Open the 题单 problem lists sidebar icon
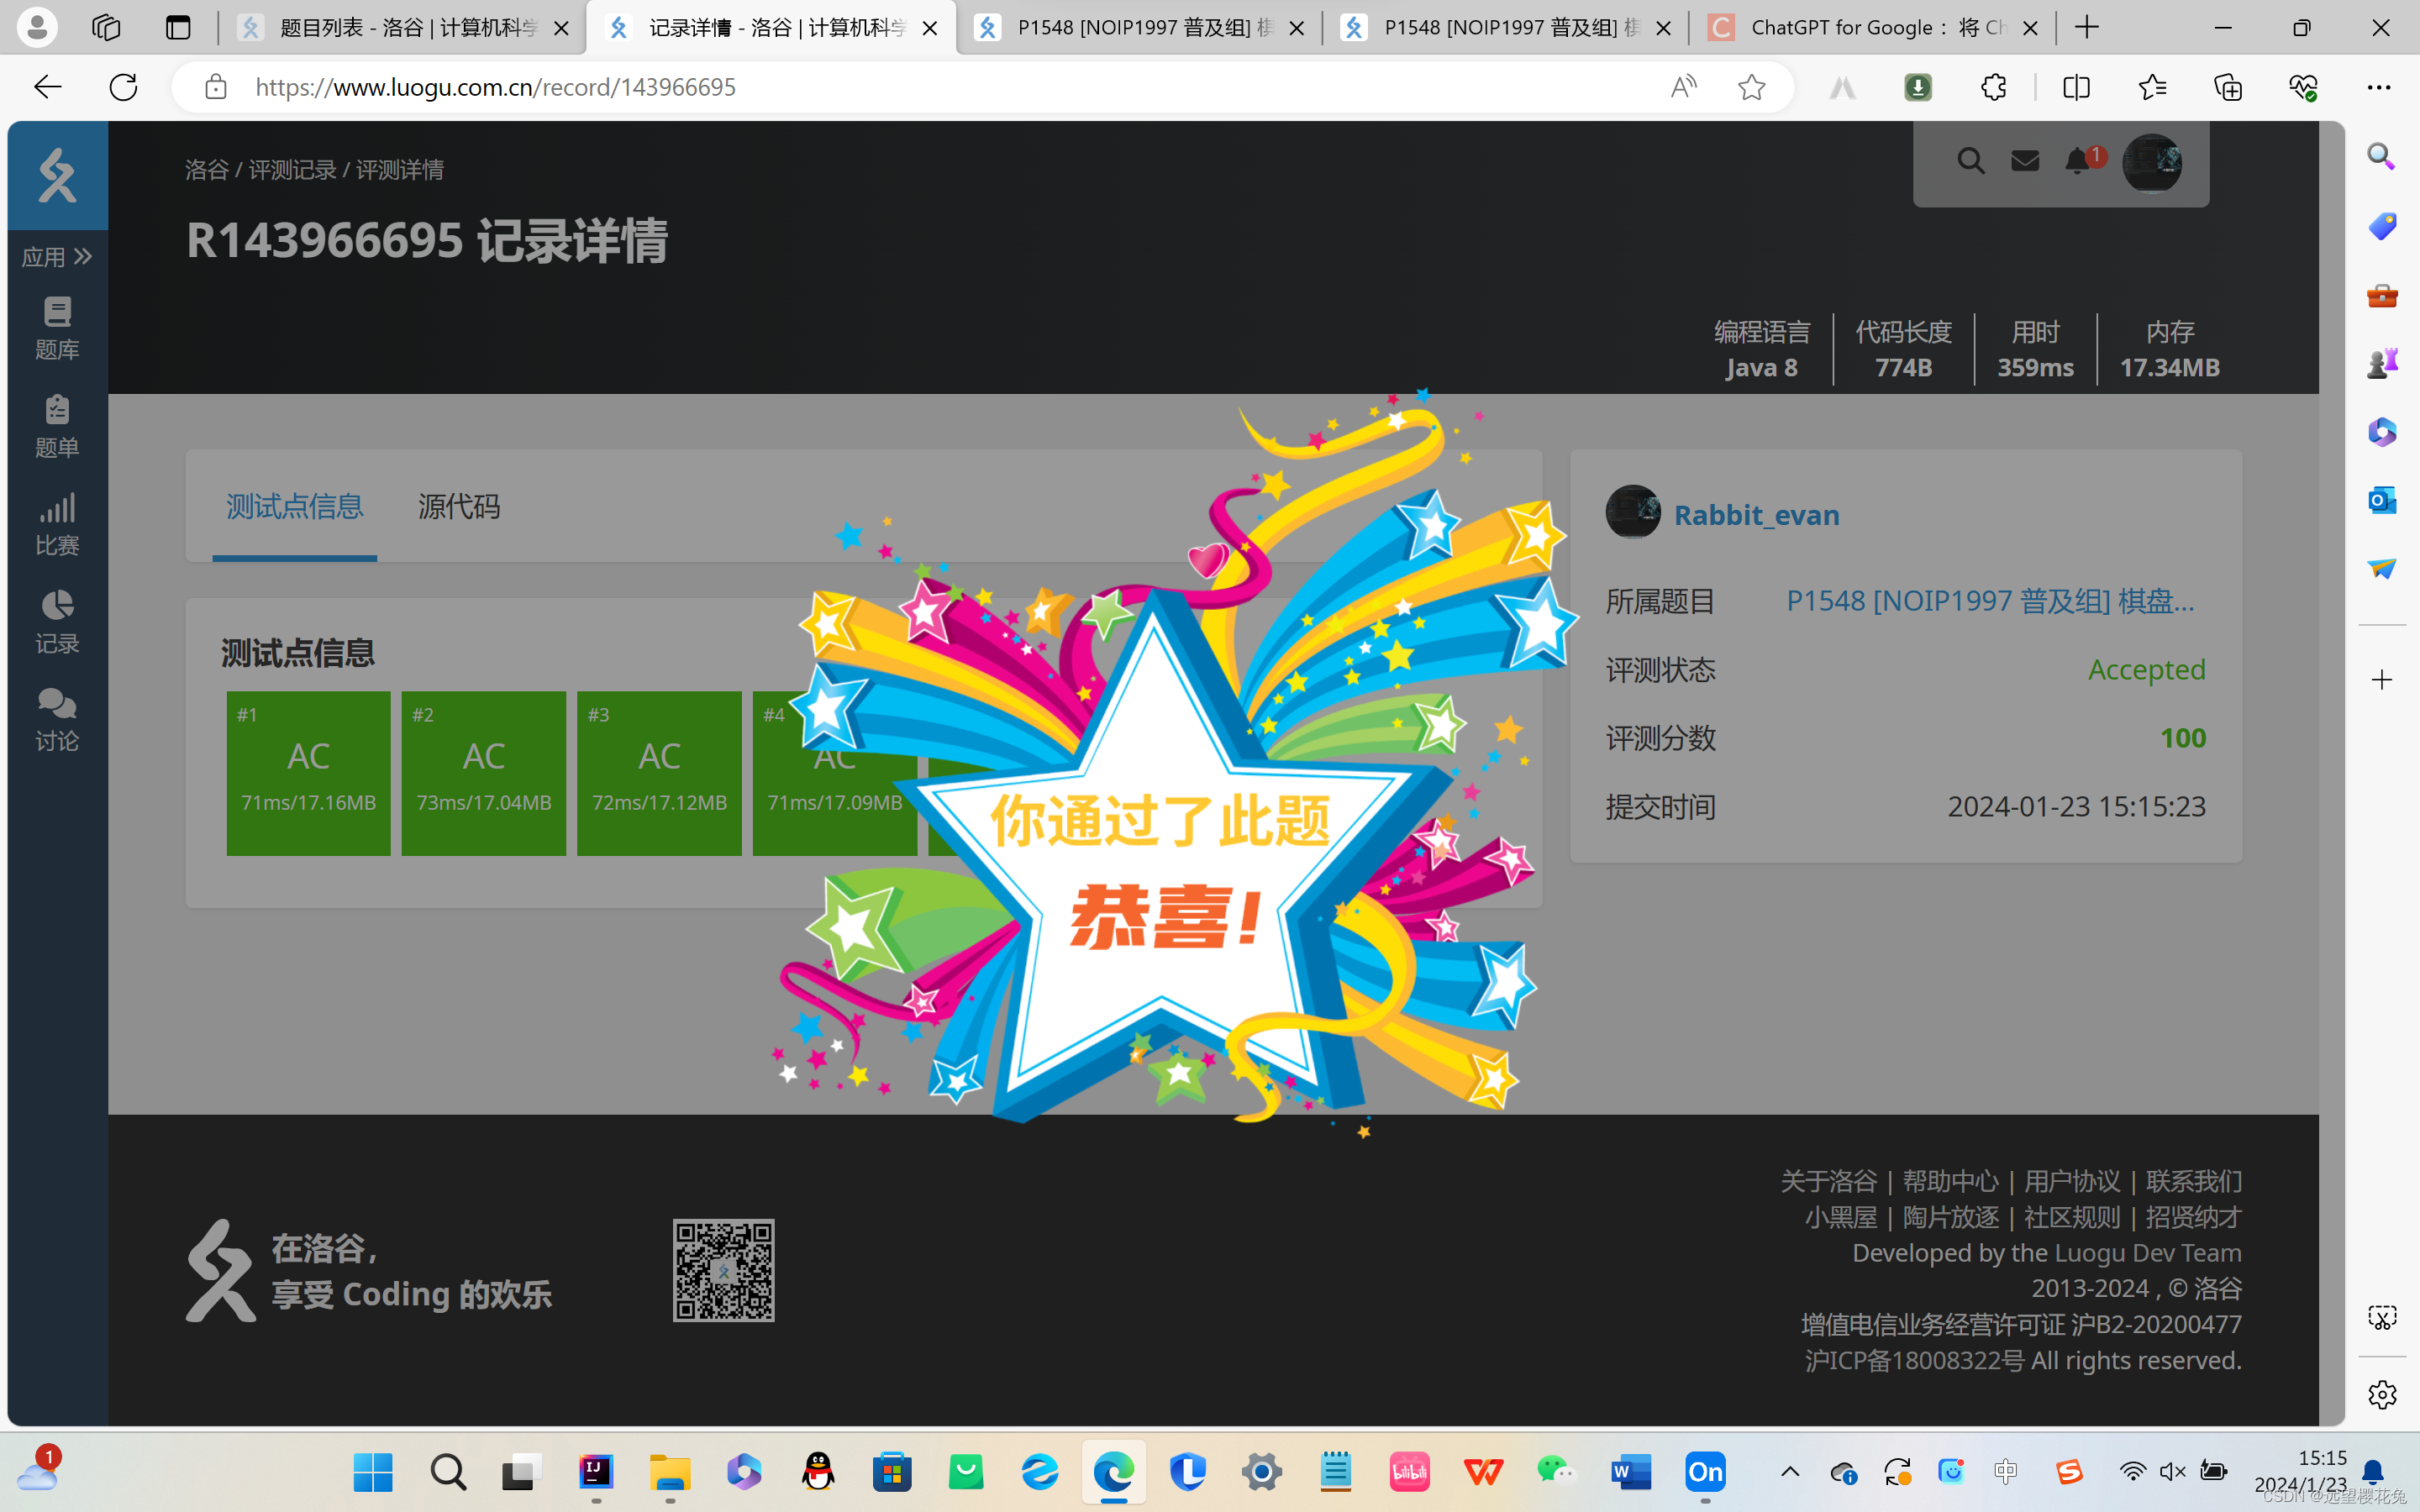This screenshot has width=2420, height=1512. click(56, 426)
